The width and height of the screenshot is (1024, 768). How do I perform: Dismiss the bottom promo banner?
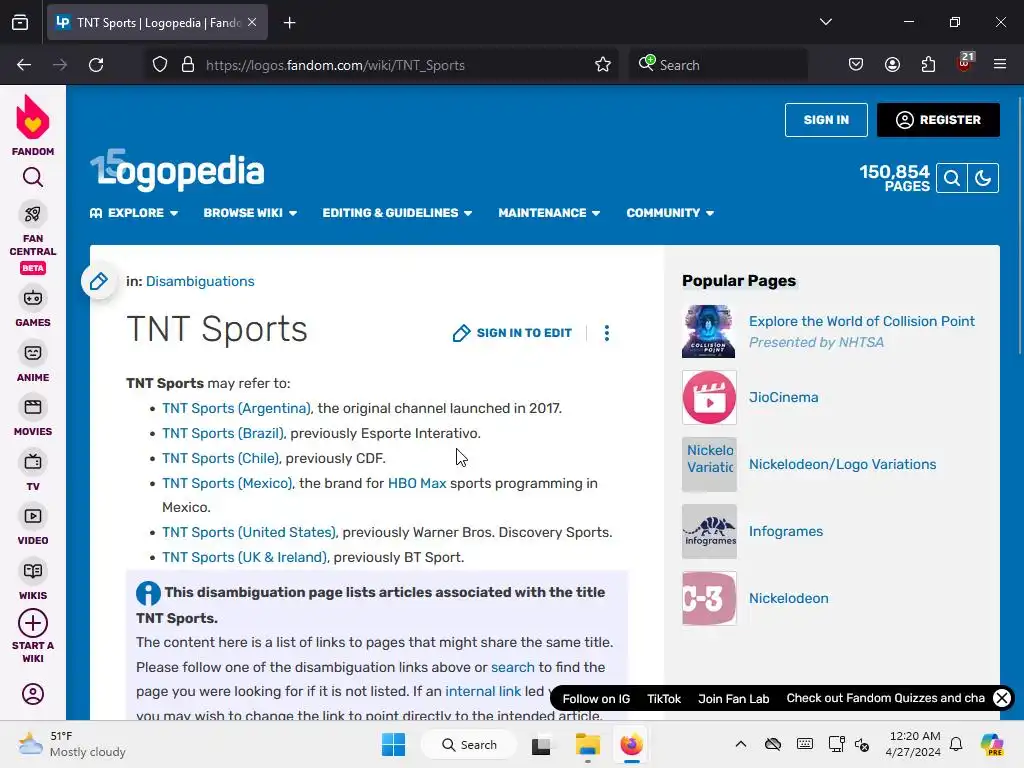[1002, 698]
